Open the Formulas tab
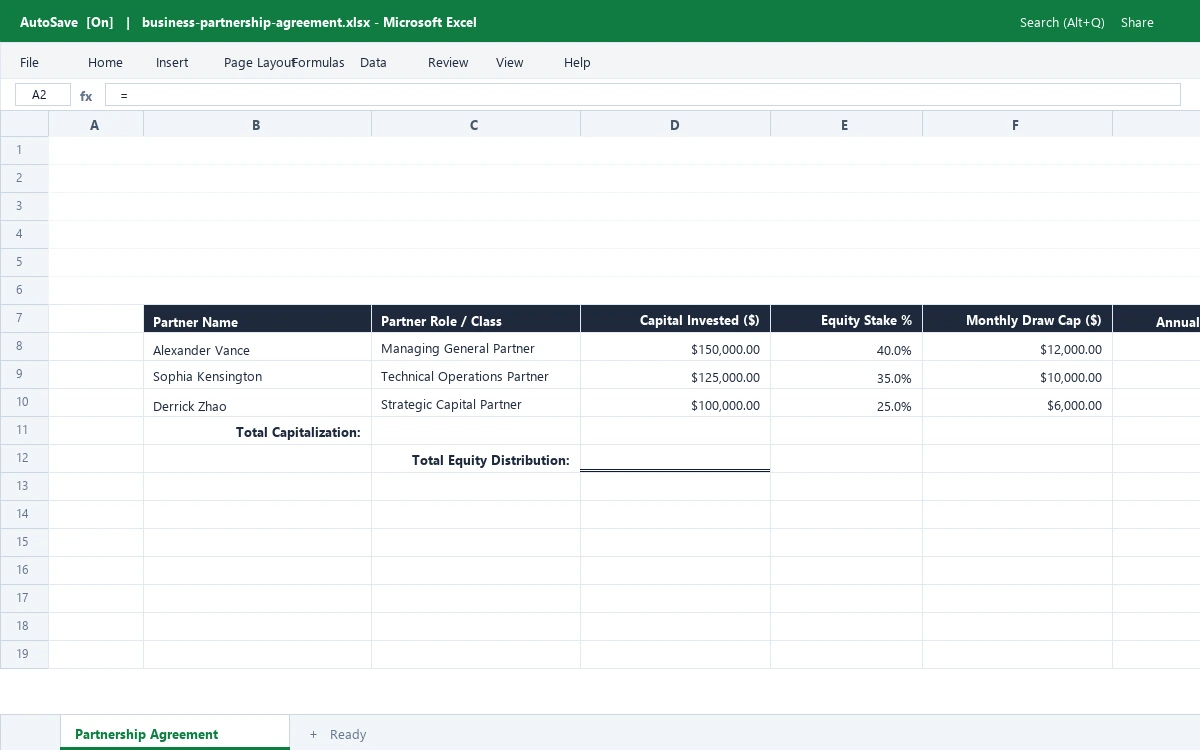 point(318,62)
